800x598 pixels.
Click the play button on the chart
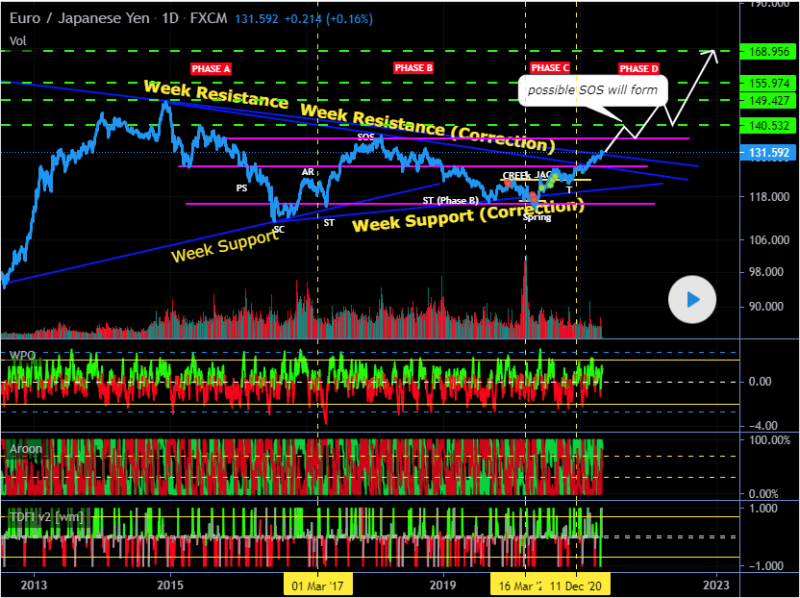pos(692,299)
